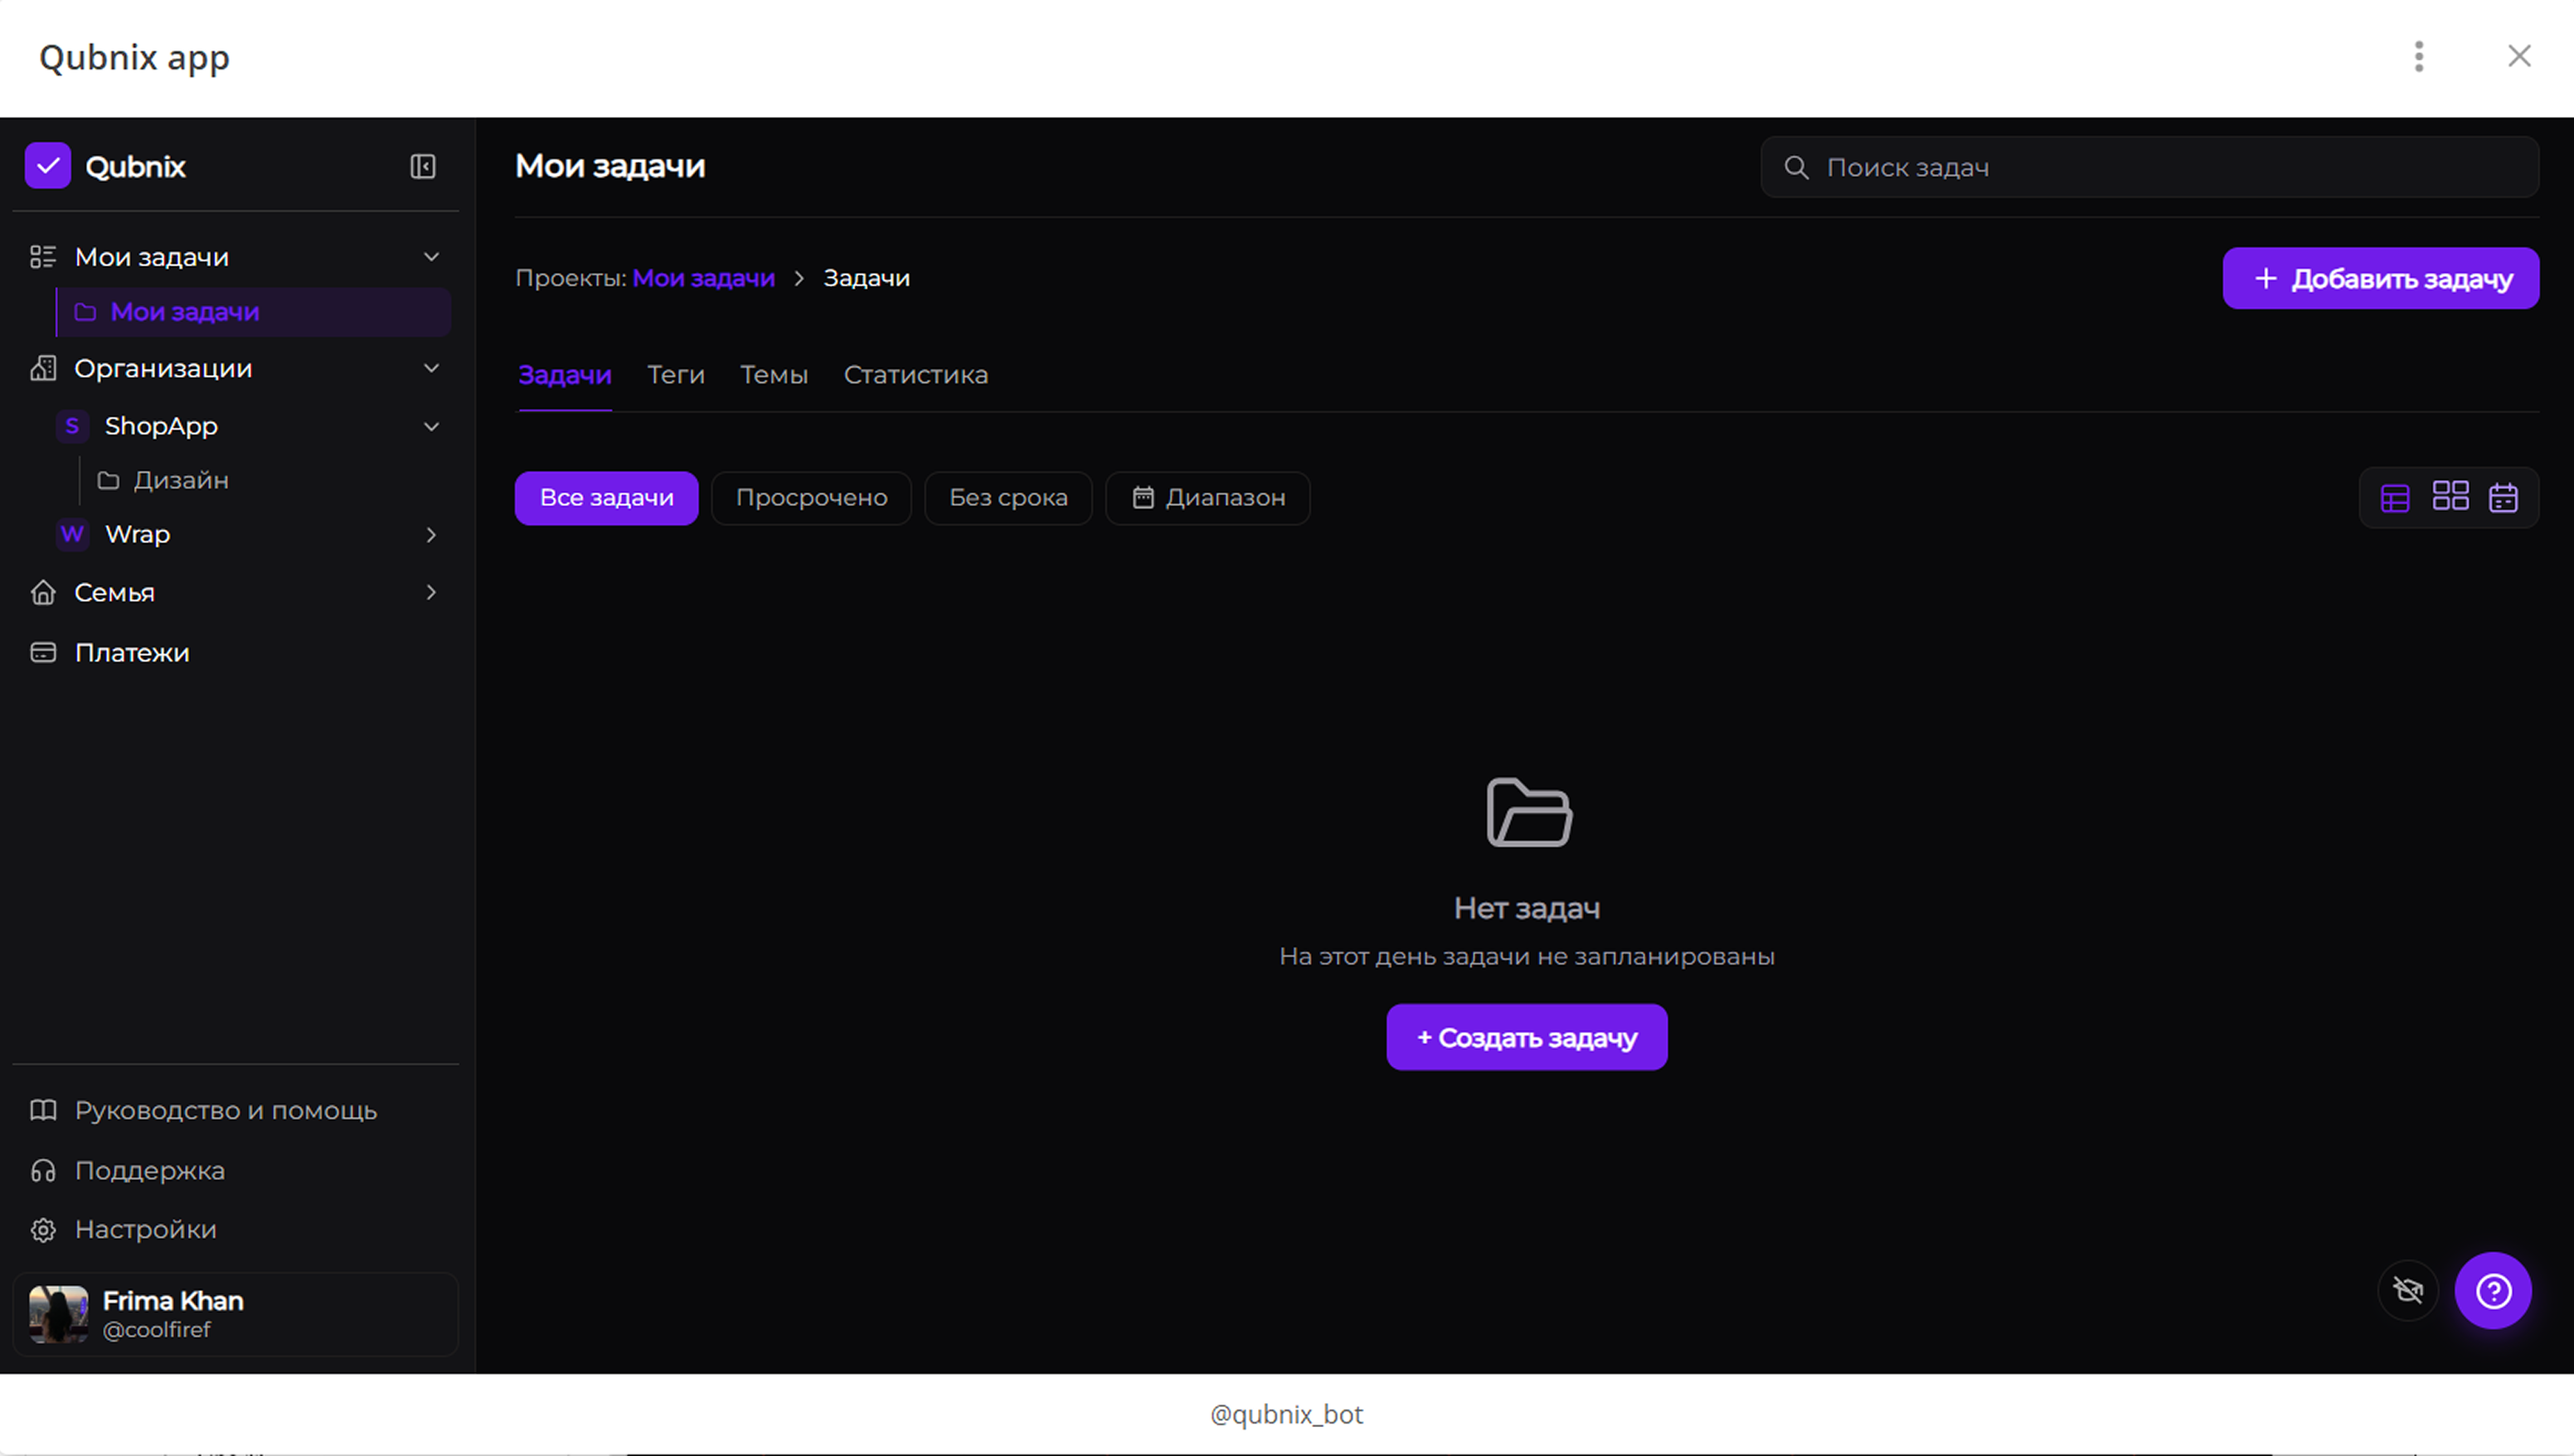Expand the Wrap organization chevron
Screen dimensions: 2574x1456
click(x=431, y=535)
